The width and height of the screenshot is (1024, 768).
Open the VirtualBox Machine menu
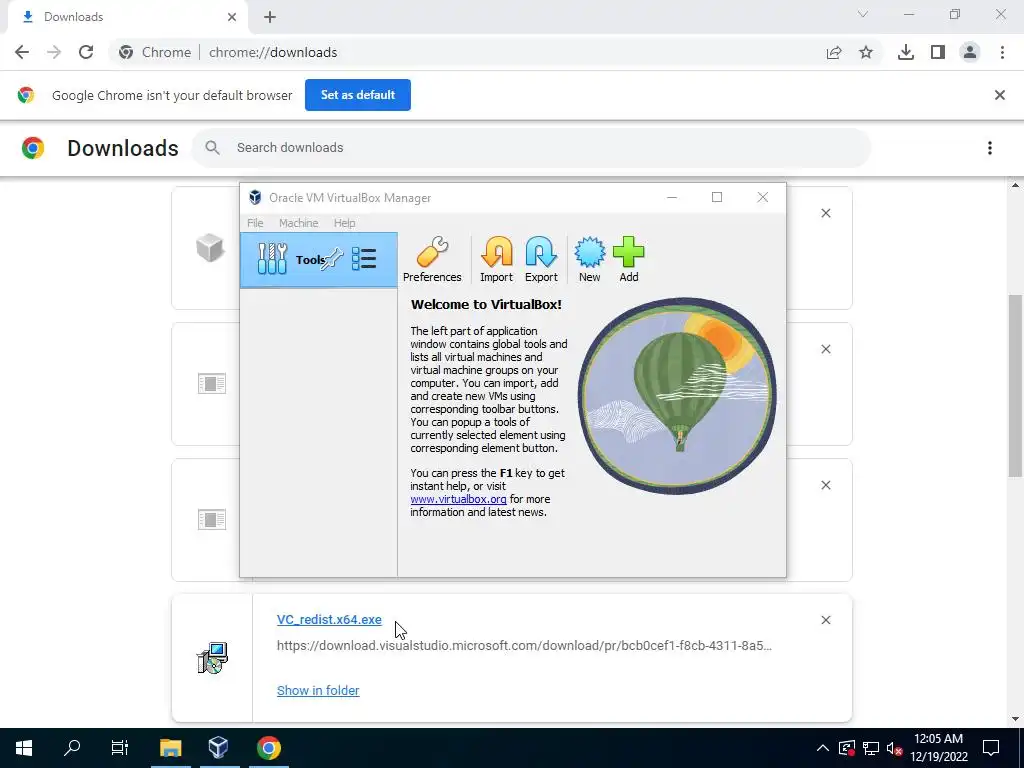click(x=298, y=223)
